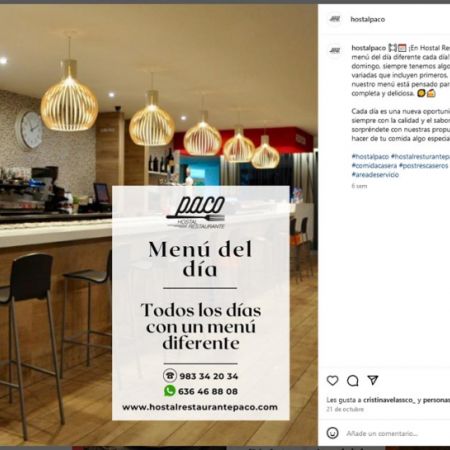Click the hostalpaco username in the header
Image resolution: width=450 pixels, height=450 pixels.
click(x=368, y=19)
